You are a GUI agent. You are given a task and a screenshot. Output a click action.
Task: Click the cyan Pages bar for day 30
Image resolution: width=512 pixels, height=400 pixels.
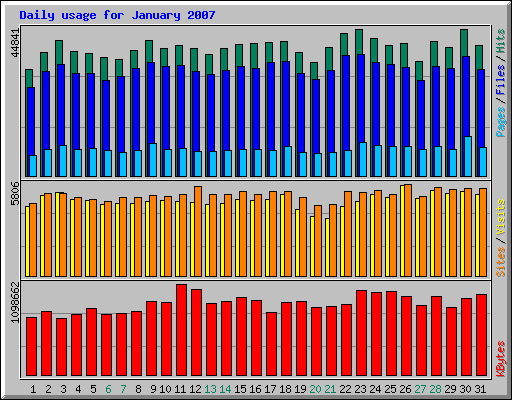pyautogui.click(x=468, y=156)
